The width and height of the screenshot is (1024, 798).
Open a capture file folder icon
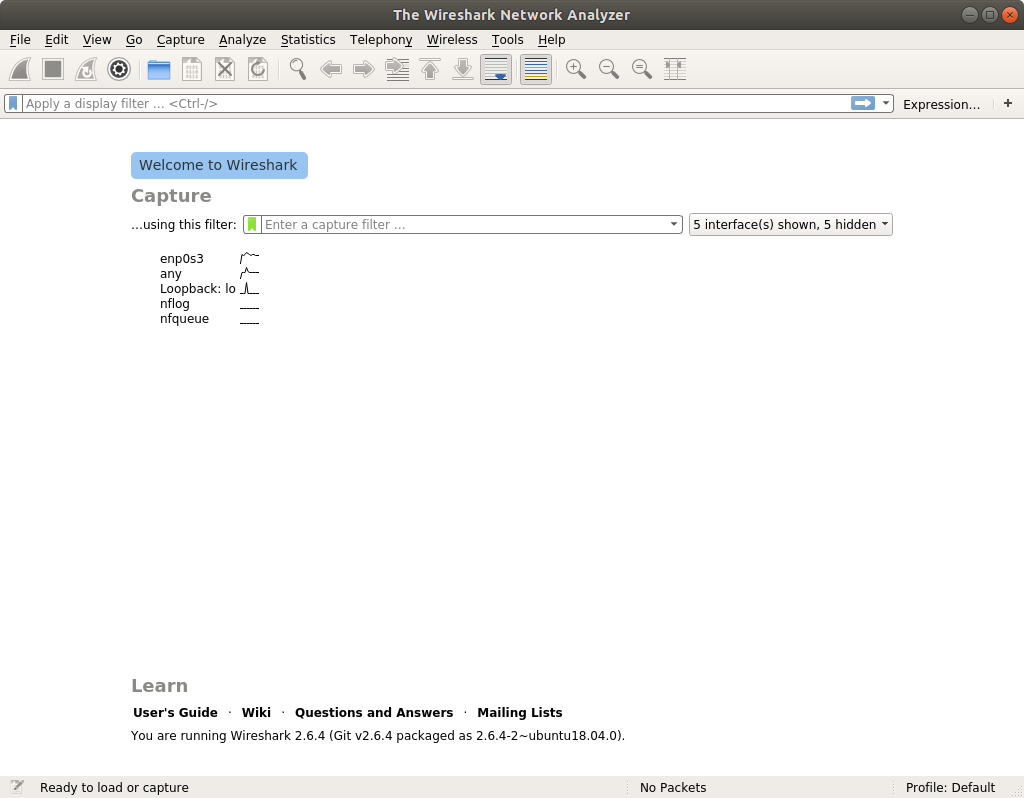159,69
